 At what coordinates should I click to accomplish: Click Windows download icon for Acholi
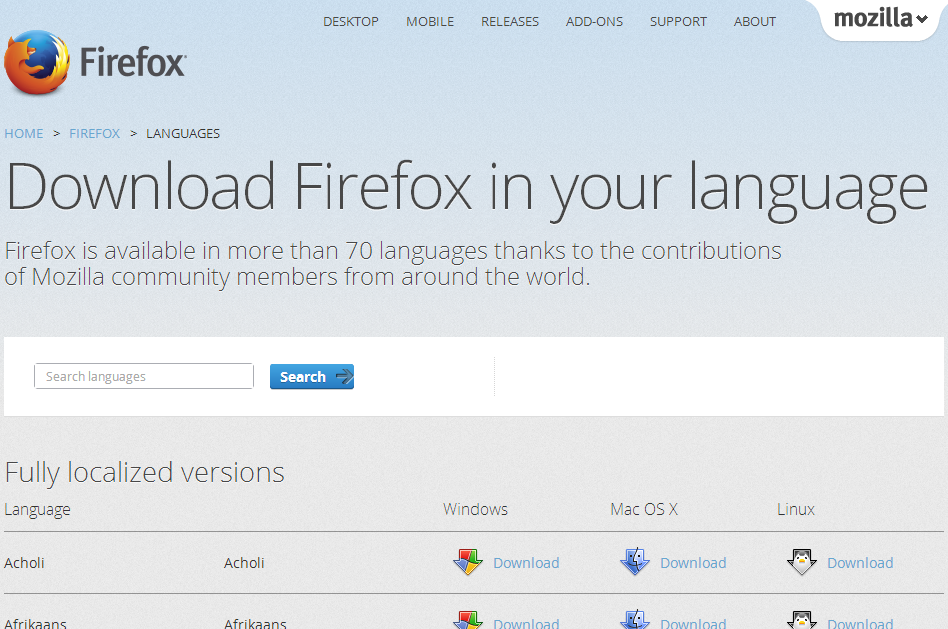point(468,562)
